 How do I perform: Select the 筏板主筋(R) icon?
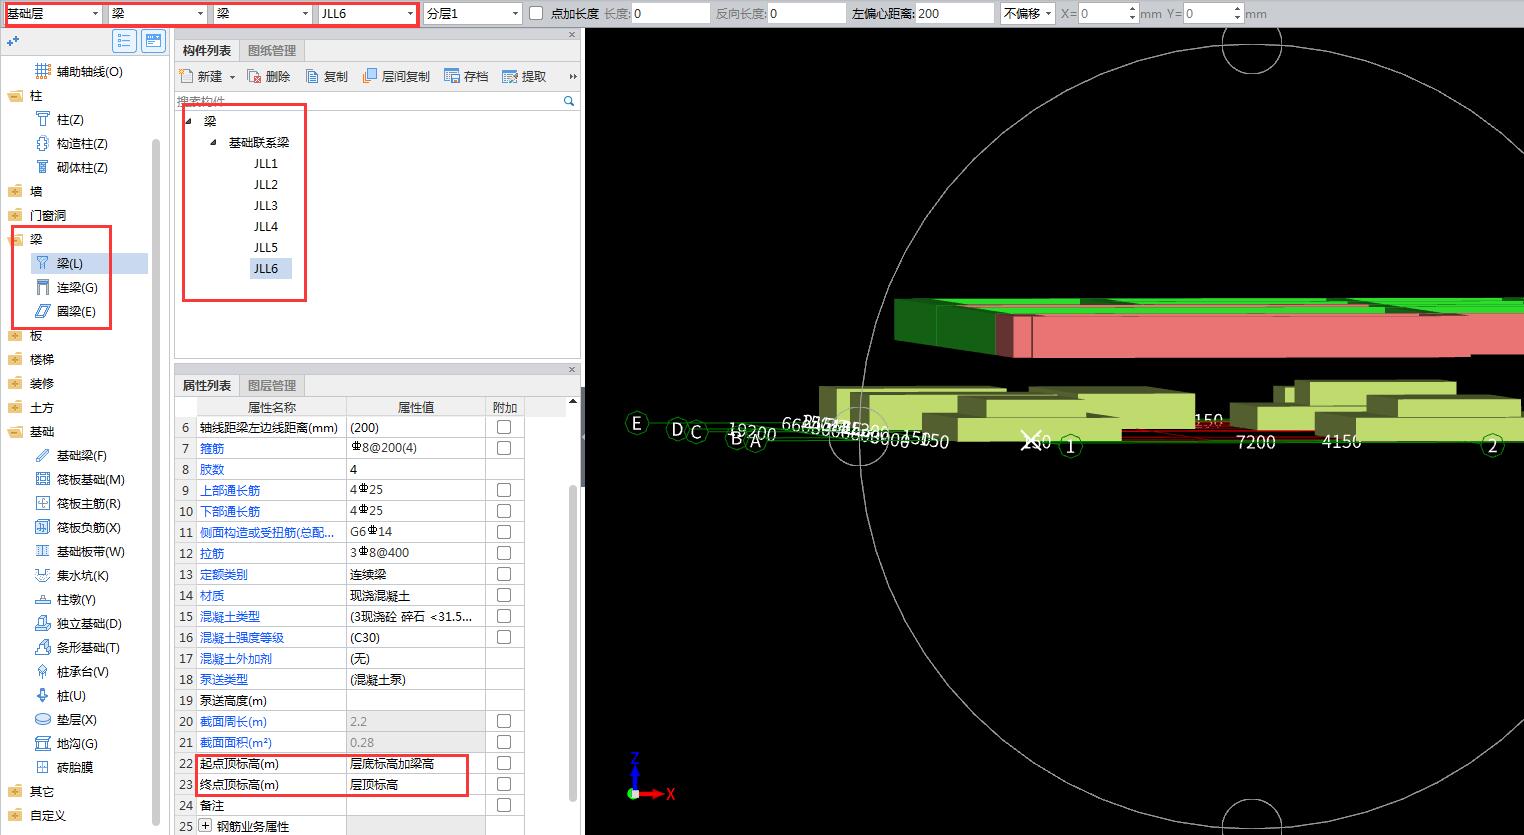click(x=42, y=503)
